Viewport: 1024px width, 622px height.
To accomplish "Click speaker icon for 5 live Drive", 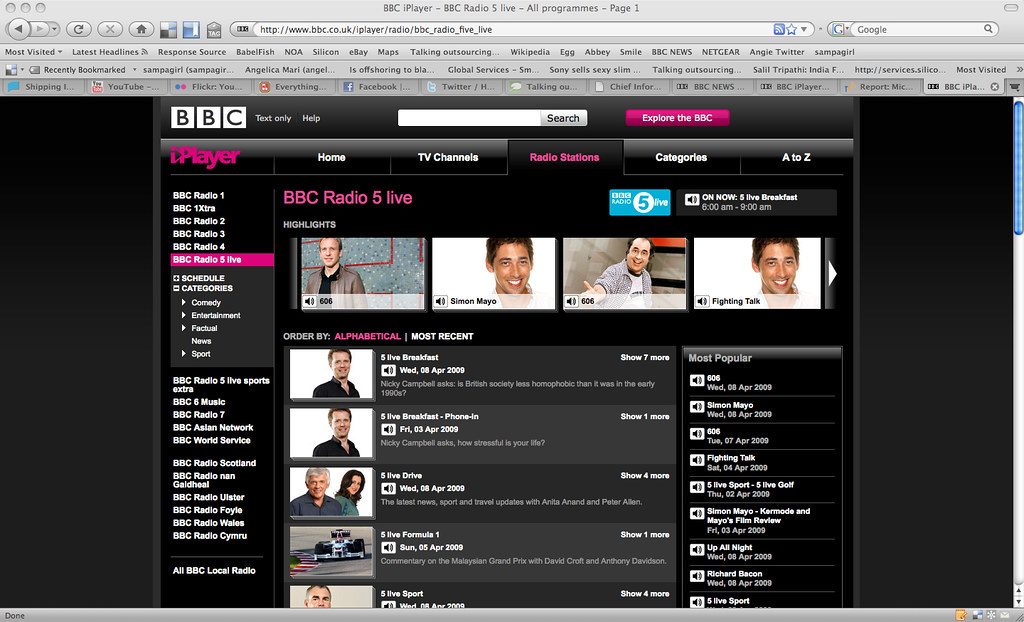I will coord(389,488).
